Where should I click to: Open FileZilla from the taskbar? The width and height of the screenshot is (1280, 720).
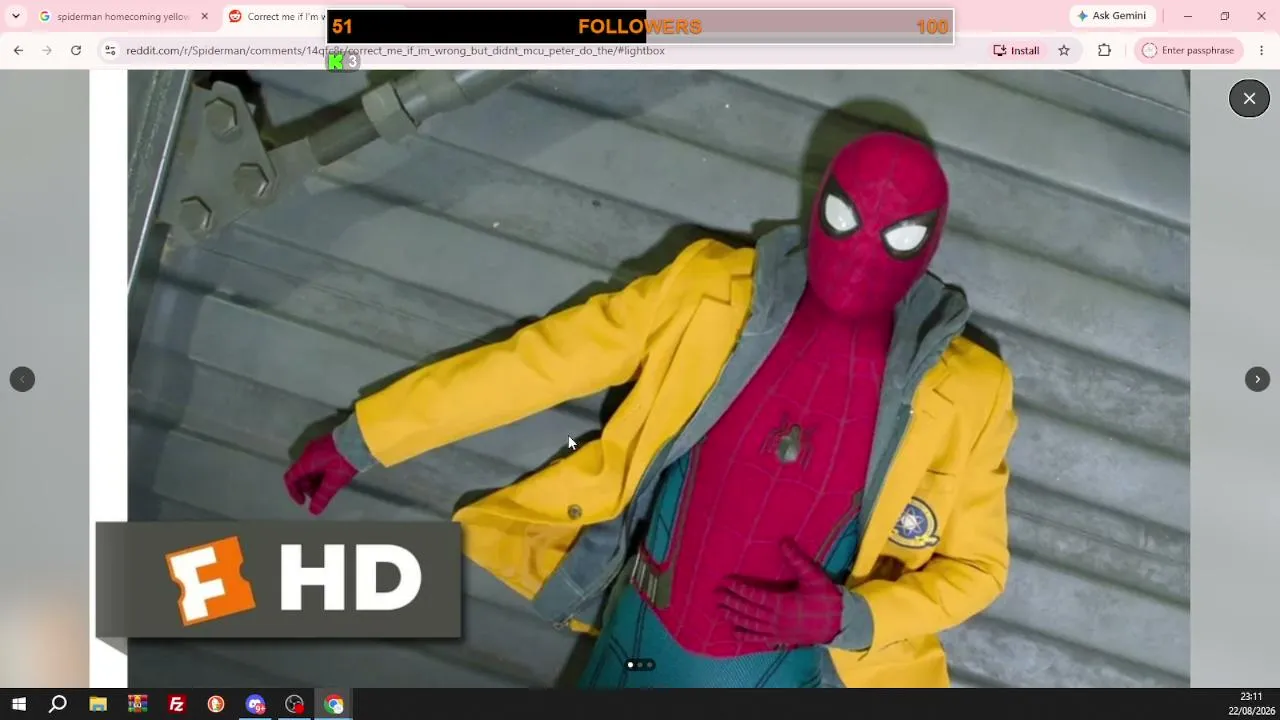click(x=176, y=704)
